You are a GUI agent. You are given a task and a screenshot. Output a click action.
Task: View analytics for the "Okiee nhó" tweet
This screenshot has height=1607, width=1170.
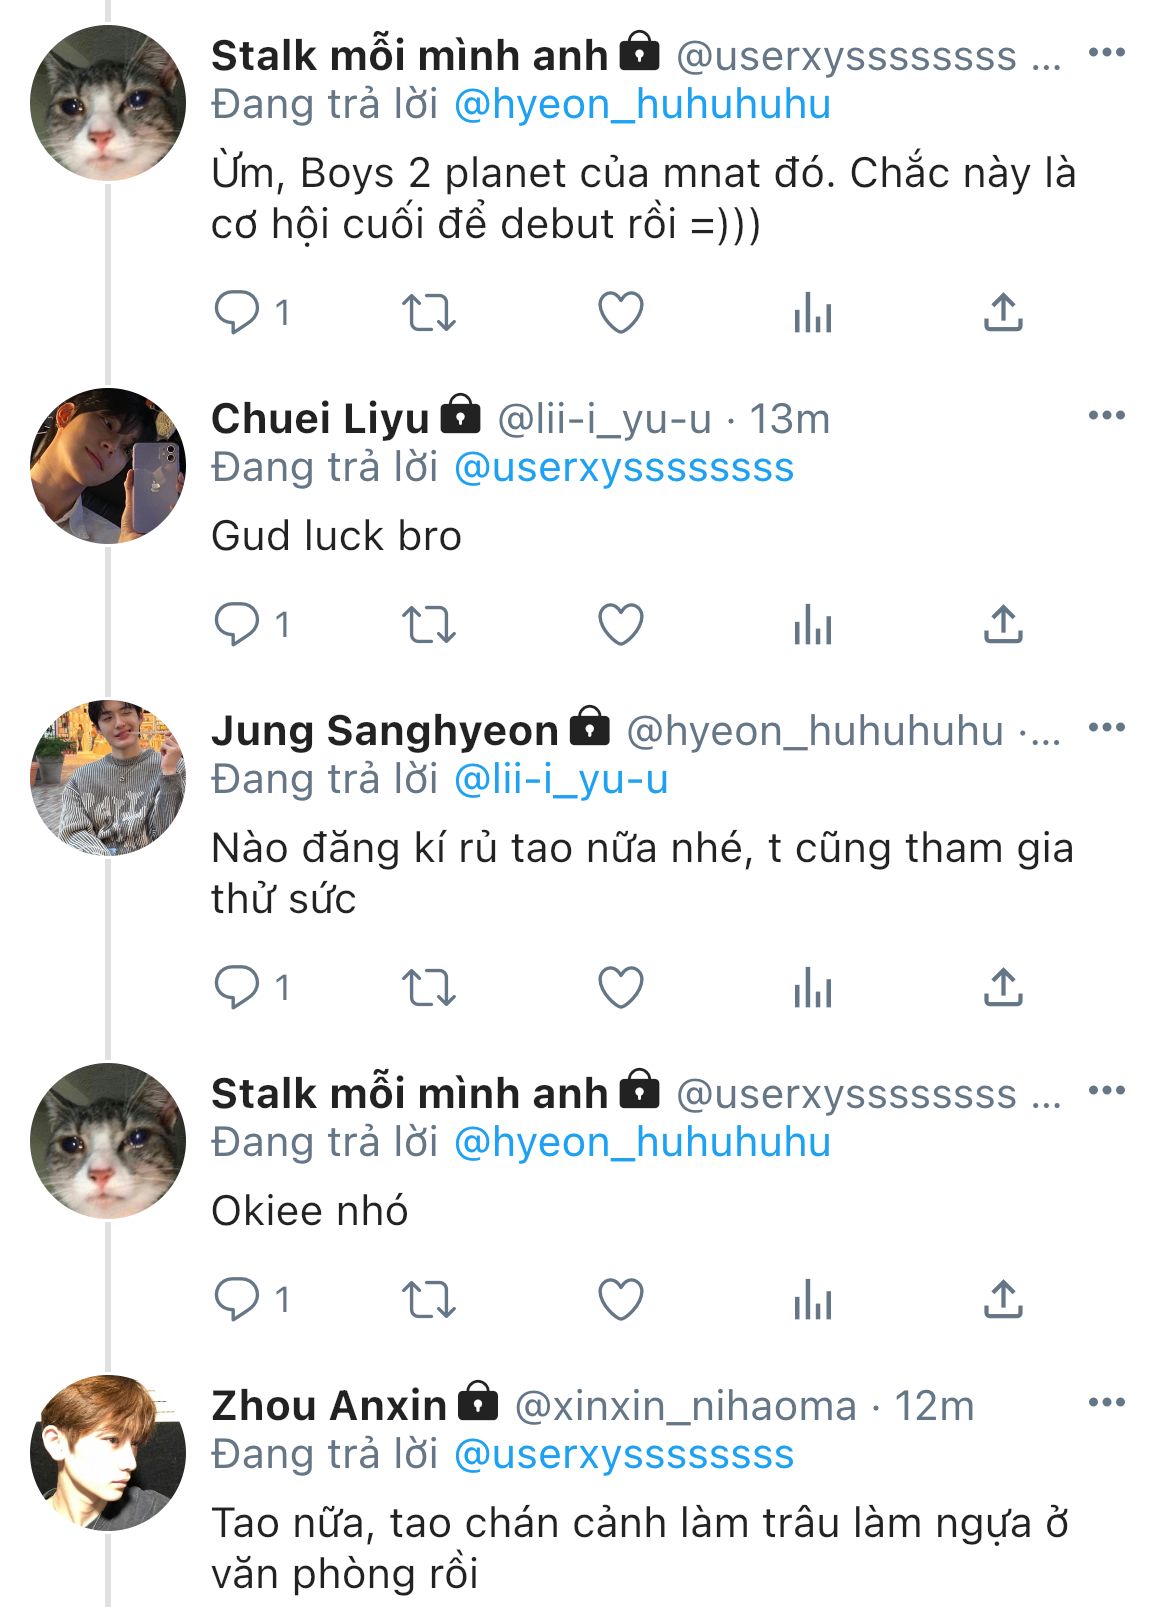click(812, 1300)
